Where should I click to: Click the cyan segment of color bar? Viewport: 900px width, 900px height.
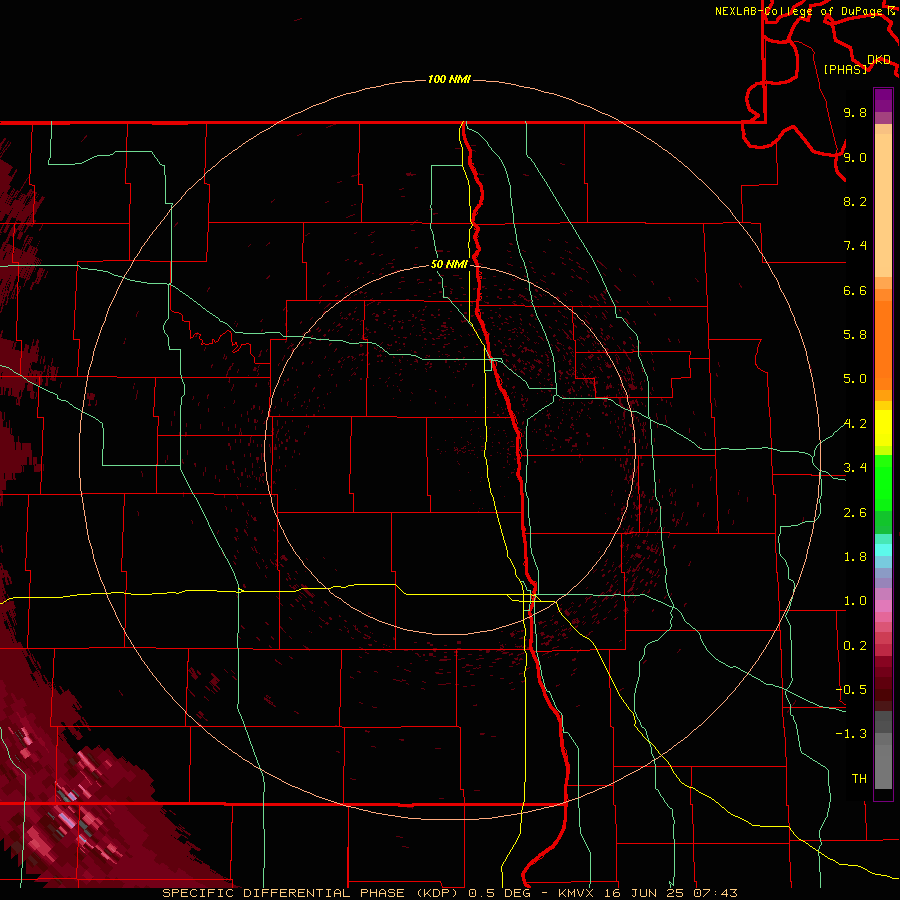click(883, 550)
